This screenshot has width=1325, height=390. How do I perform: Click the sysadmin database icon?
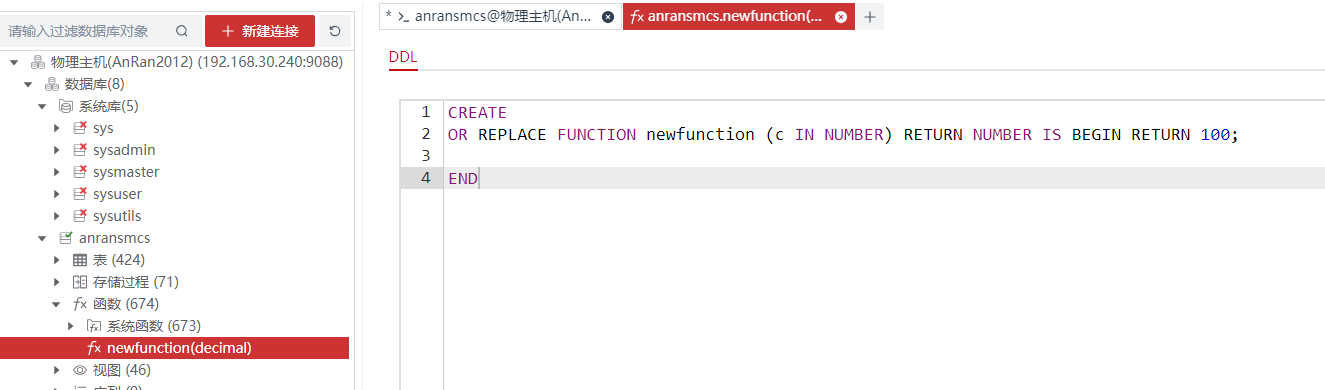point(80,150)
